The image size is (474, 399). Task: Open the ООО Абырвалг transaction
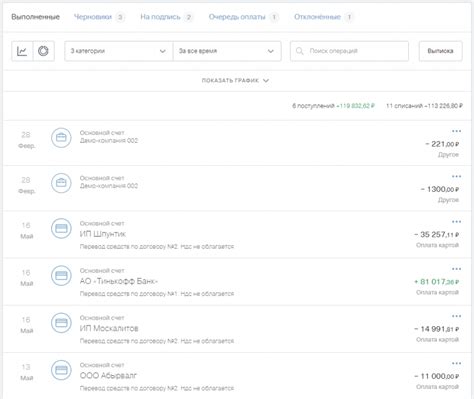coord(237,376)
